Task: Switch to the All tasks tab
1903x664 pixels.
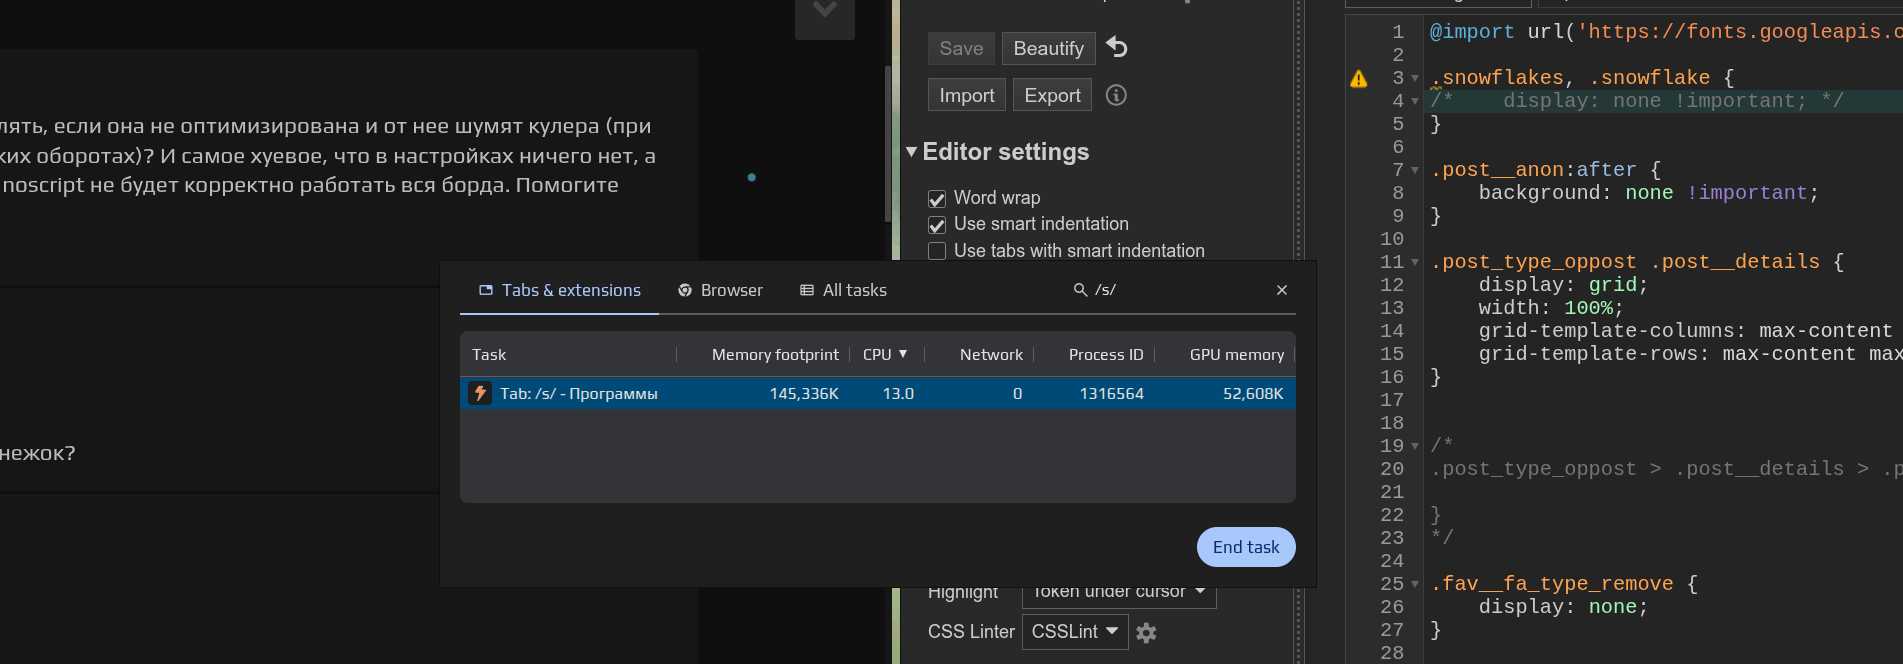Action: click(x=843, y=290)
